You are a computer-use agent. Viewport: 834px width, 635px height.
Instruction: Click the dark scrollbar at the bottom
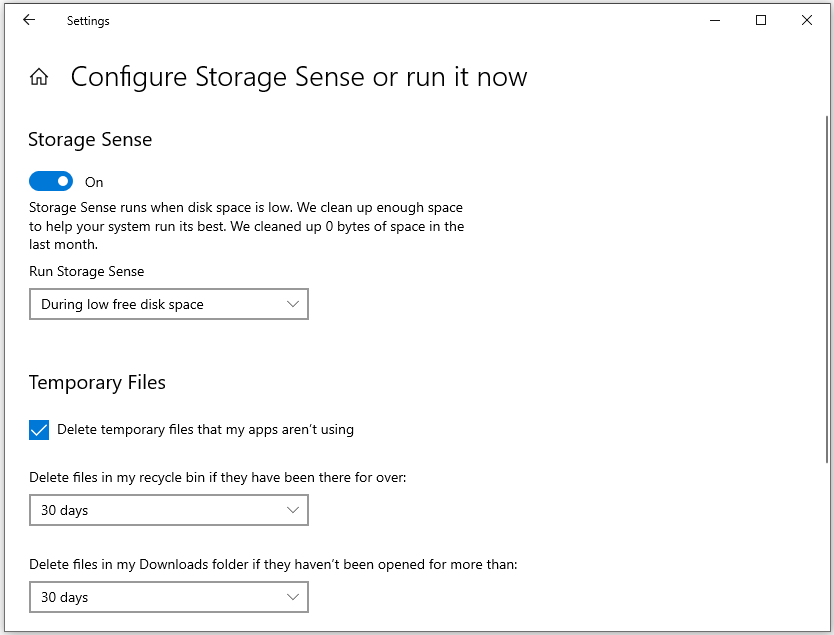point(417,630)
